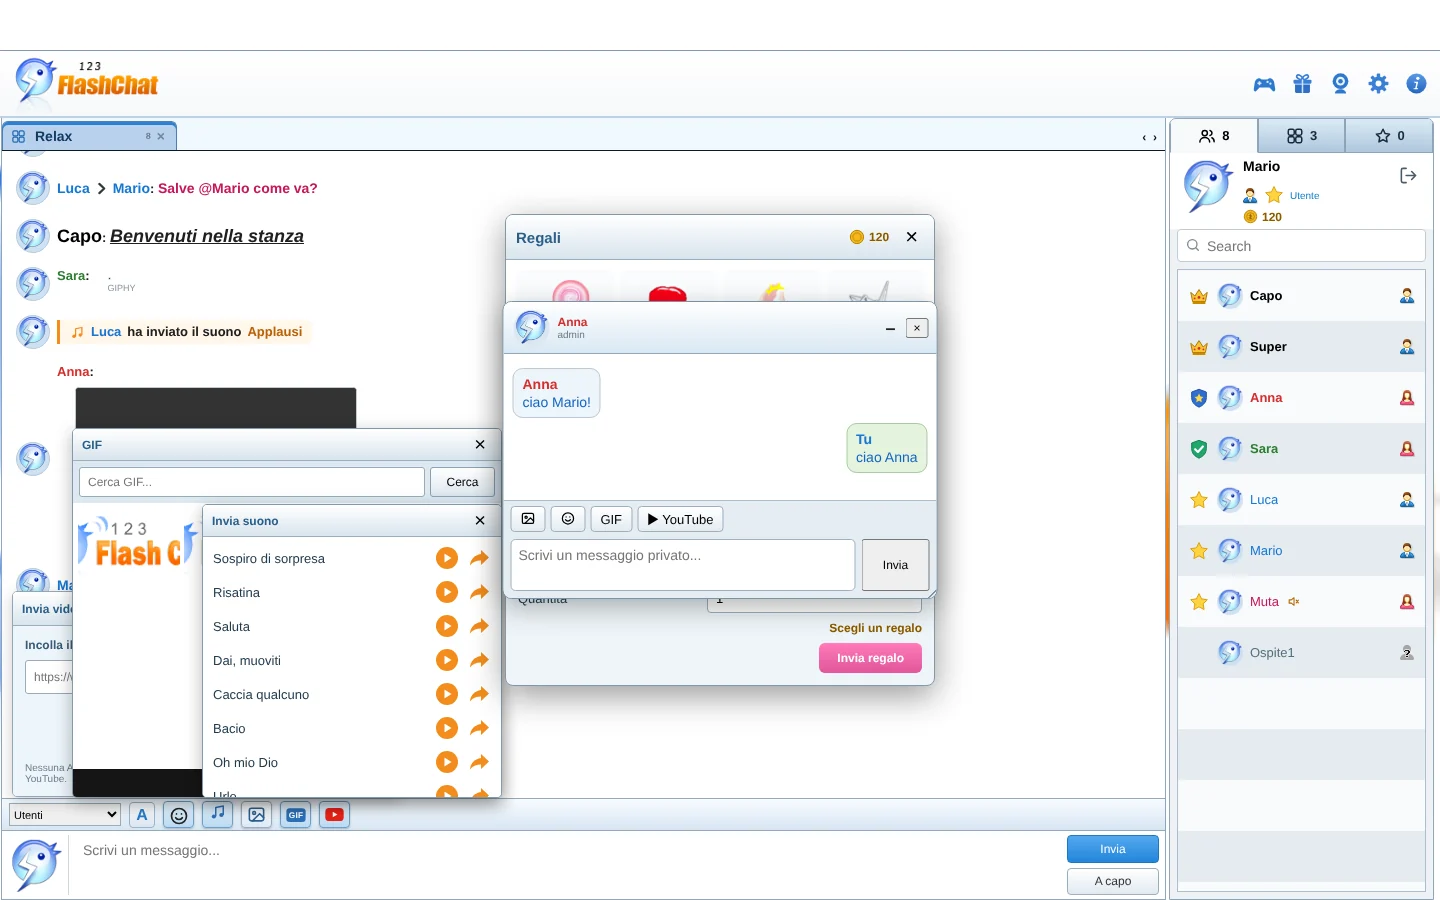Switch to the rooms tab showing 3
This screenshot has width=1440, height=900.
1301,136
